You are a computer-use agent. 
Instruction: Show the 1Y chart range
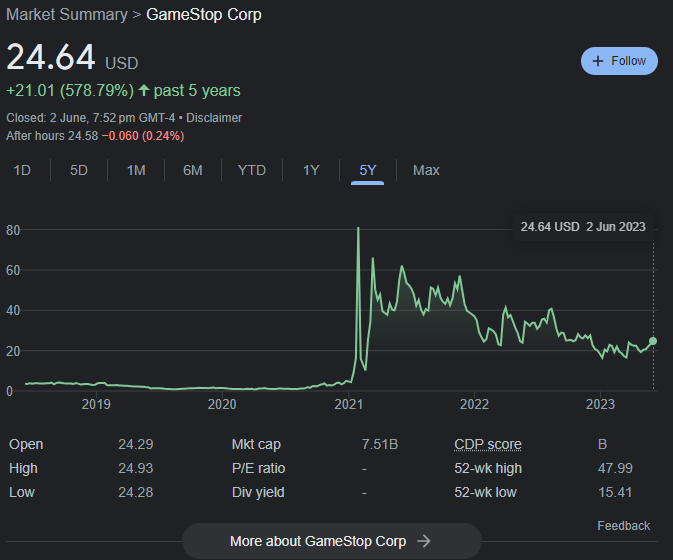pos(311,170)
